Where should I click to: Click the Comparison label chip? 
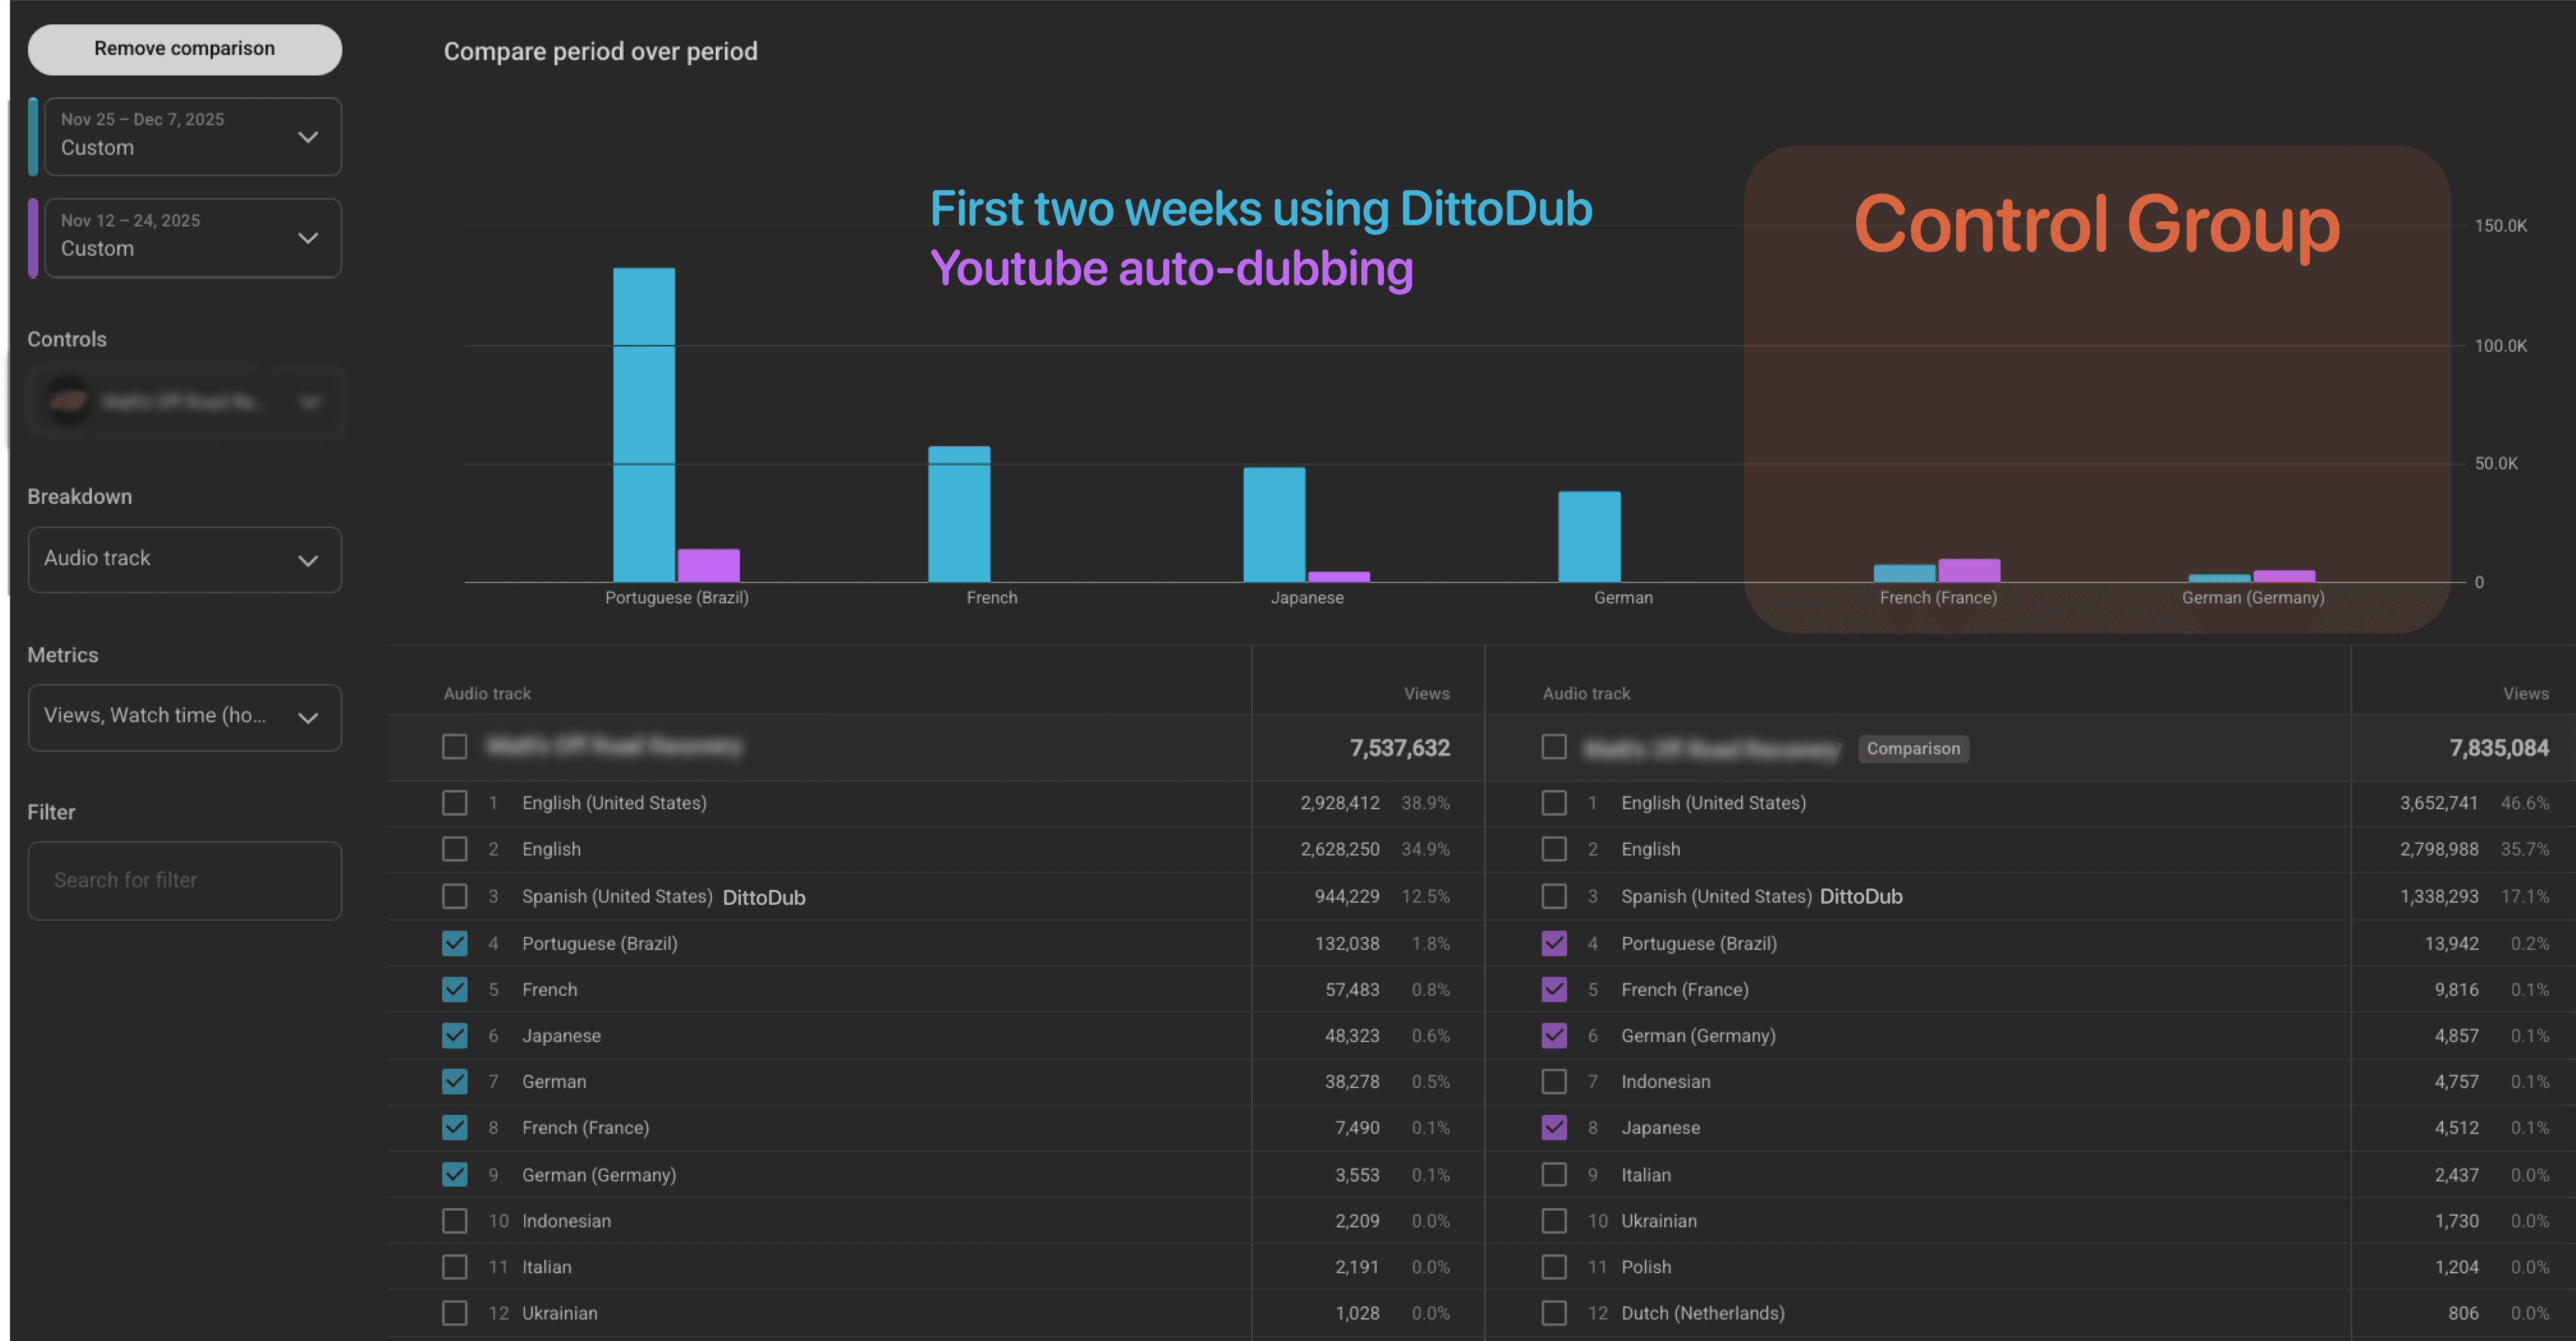point(1913,748)
